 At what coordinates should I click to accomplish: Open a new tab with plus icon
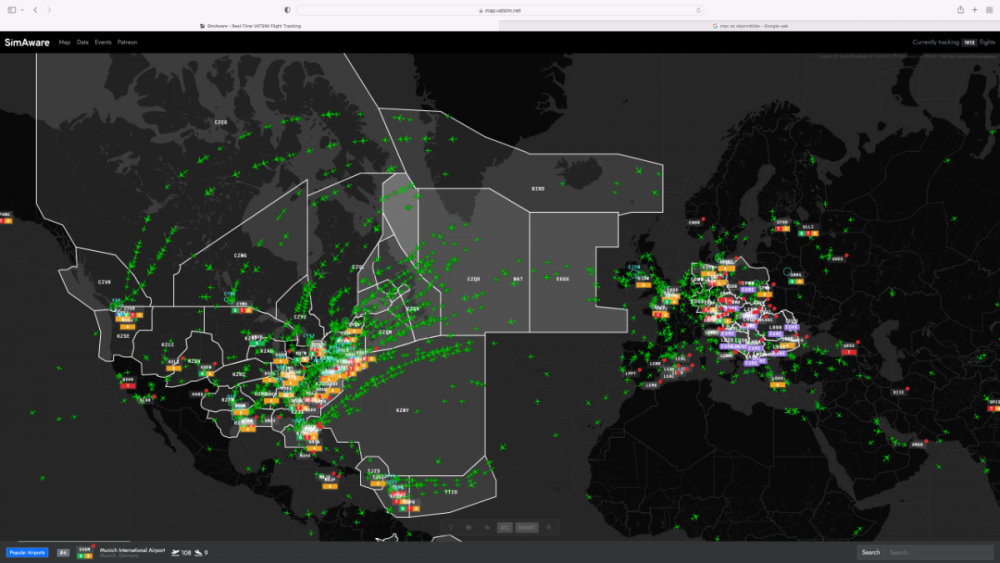point(975,10)
